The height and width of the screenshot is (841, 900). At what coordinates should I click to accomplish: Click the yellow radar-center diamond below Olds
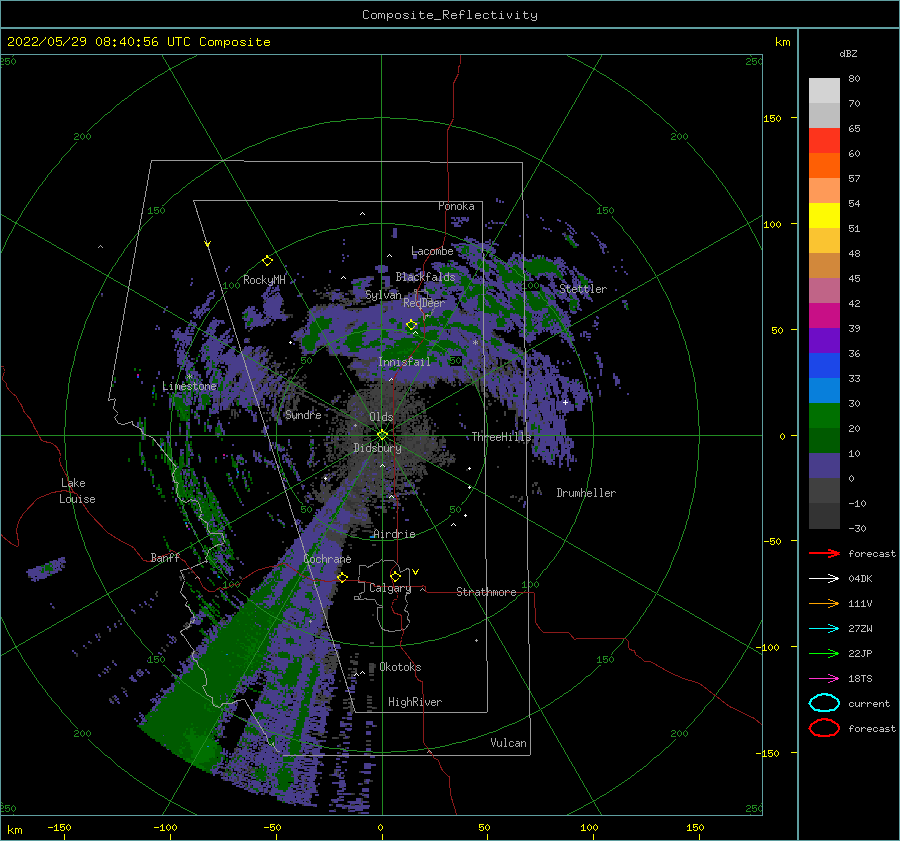click(382, 435)
